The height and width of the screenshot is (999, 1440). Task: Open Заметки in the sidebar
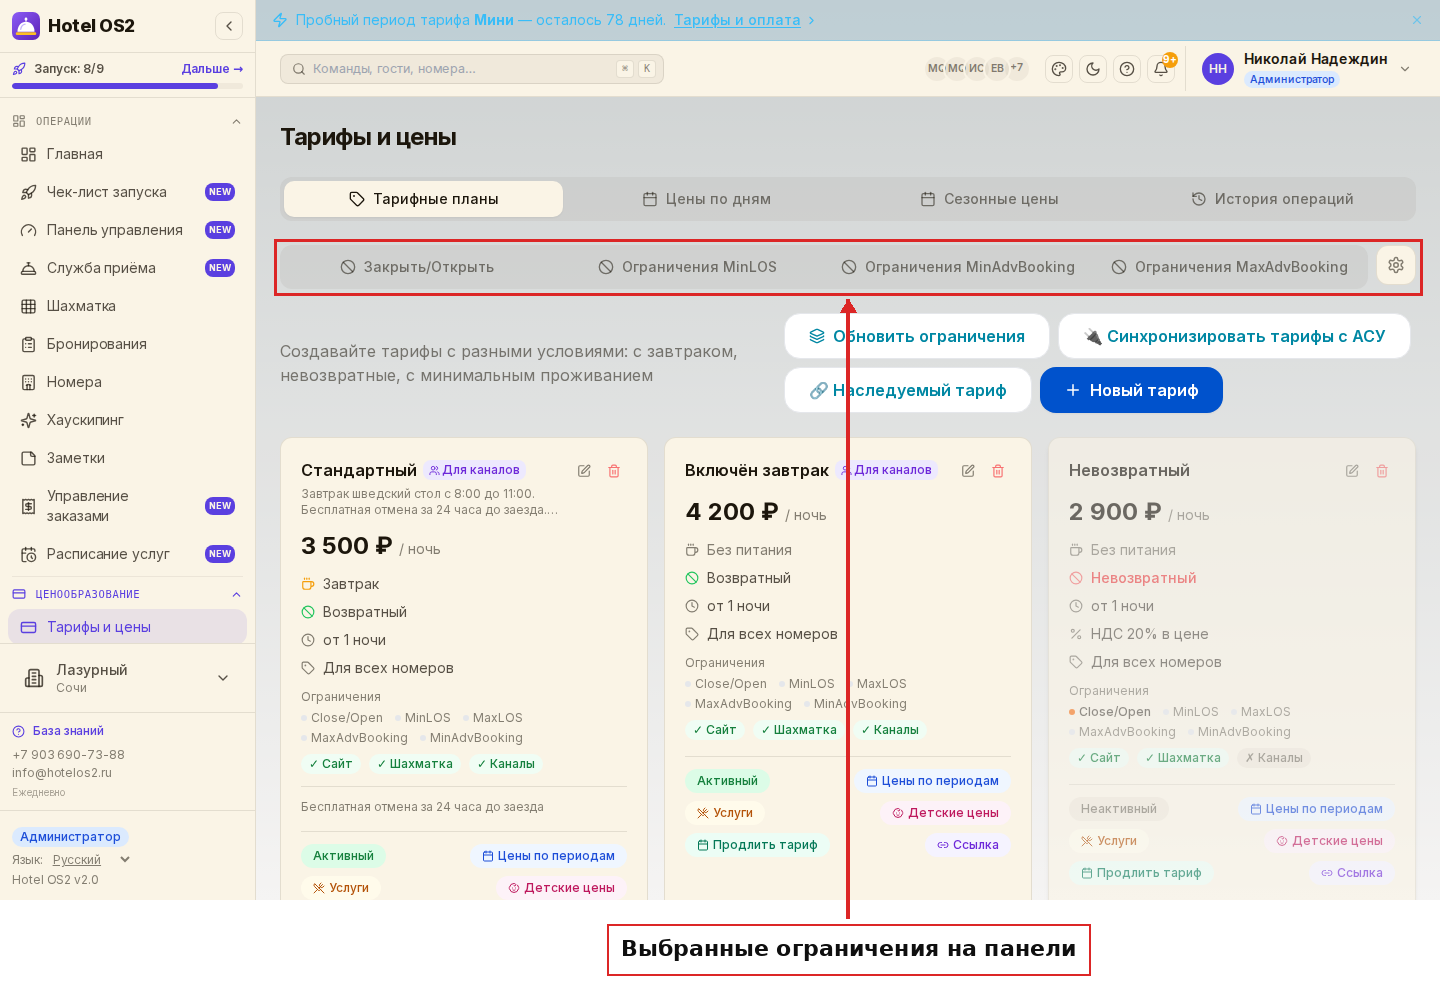127,458
